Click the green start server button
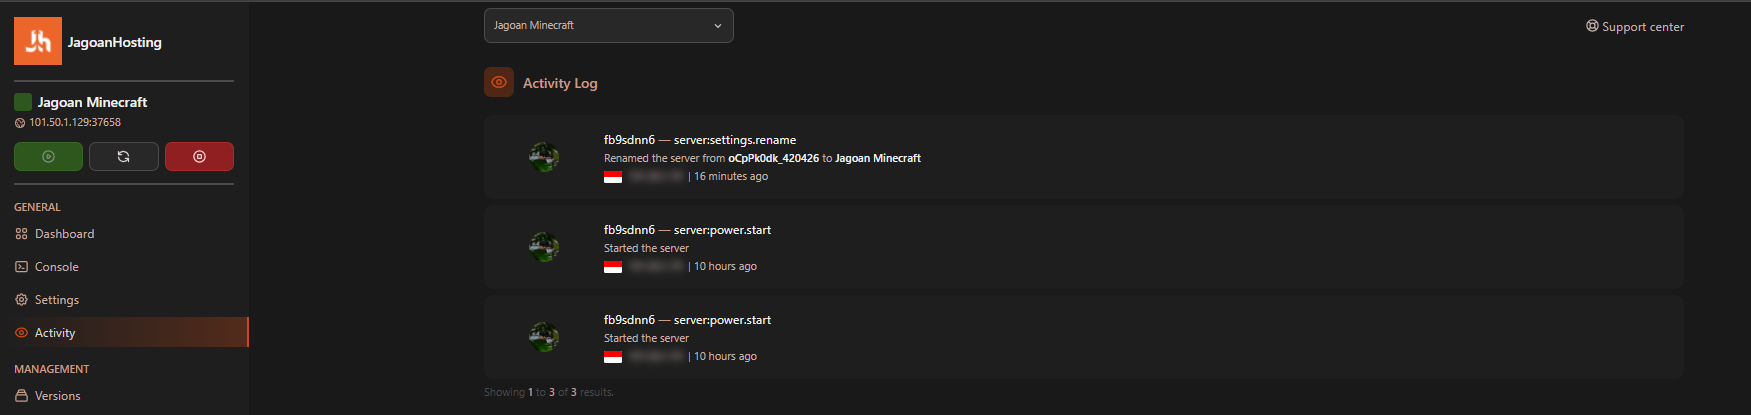This screenshot has width=1751, height=415. point(48,156)
